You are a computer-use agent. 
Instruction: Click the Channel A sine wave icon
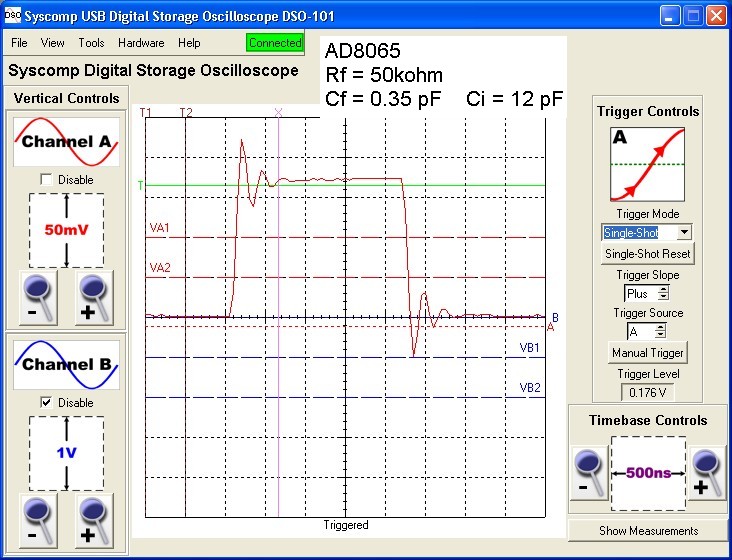click(x=66, y=142)
